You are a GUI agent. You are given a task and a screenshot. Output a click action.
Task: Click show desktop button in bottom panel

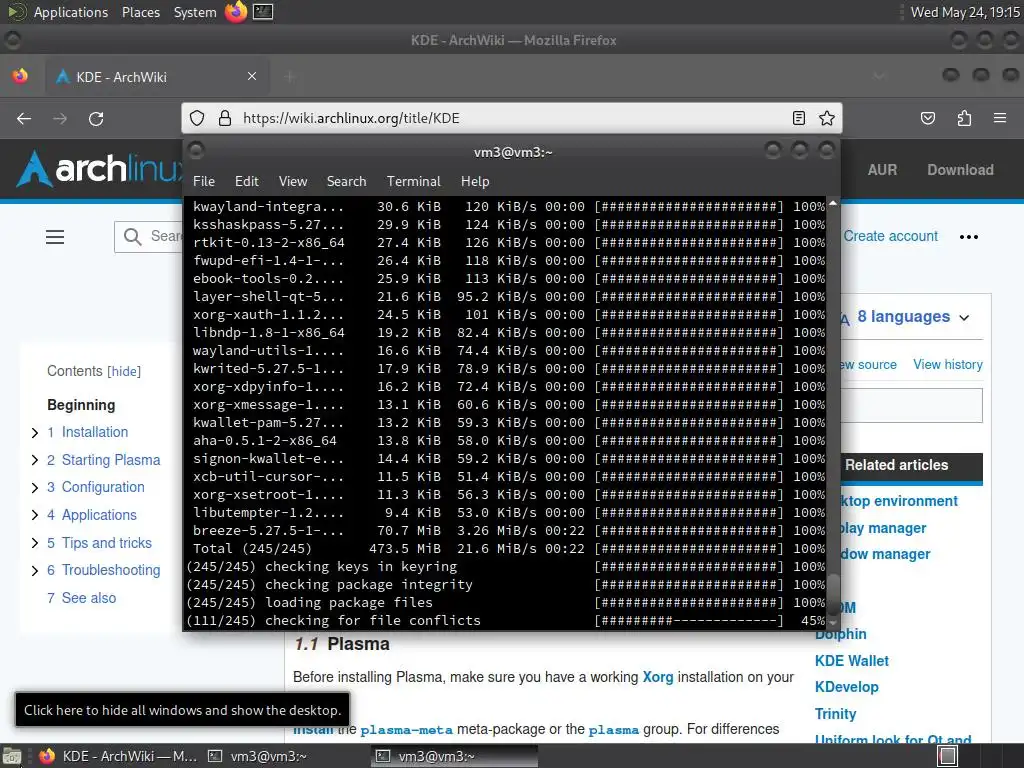12,756
